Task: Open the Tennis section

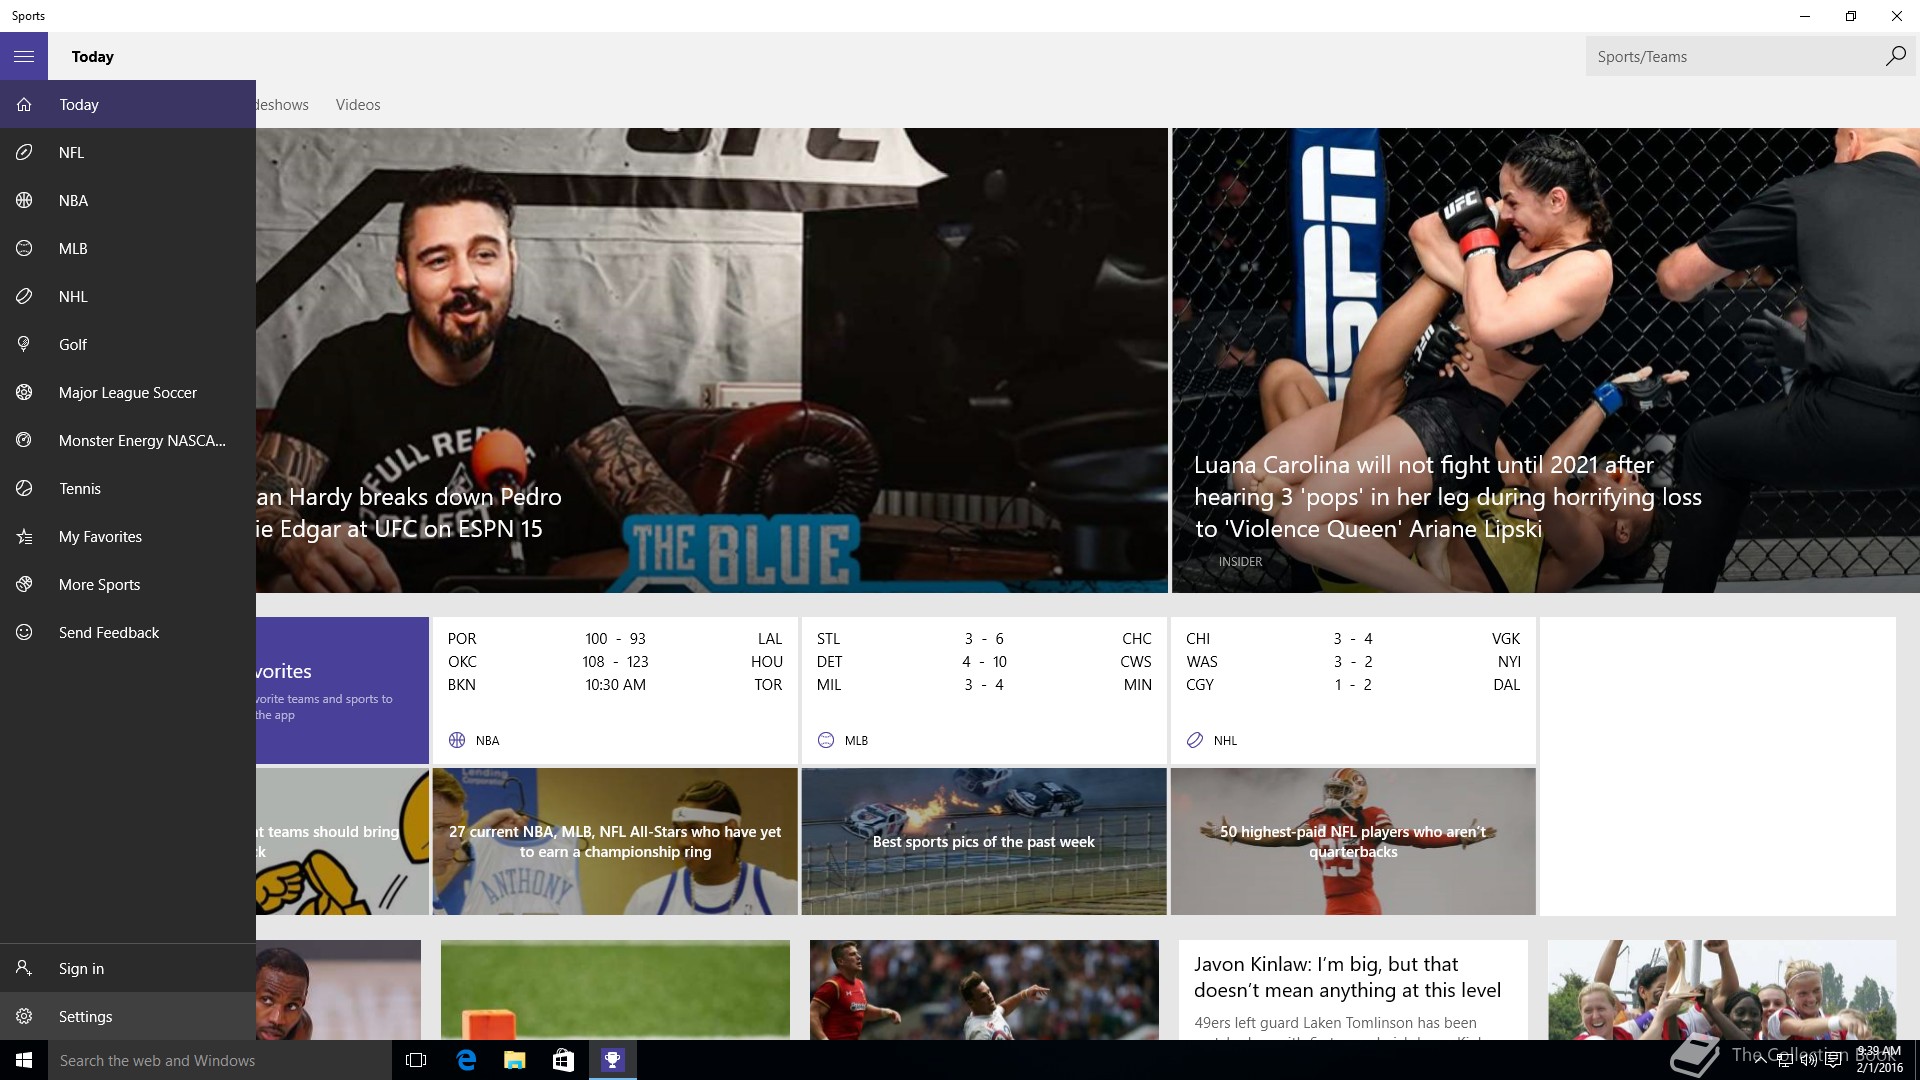Action: point(128,488)
